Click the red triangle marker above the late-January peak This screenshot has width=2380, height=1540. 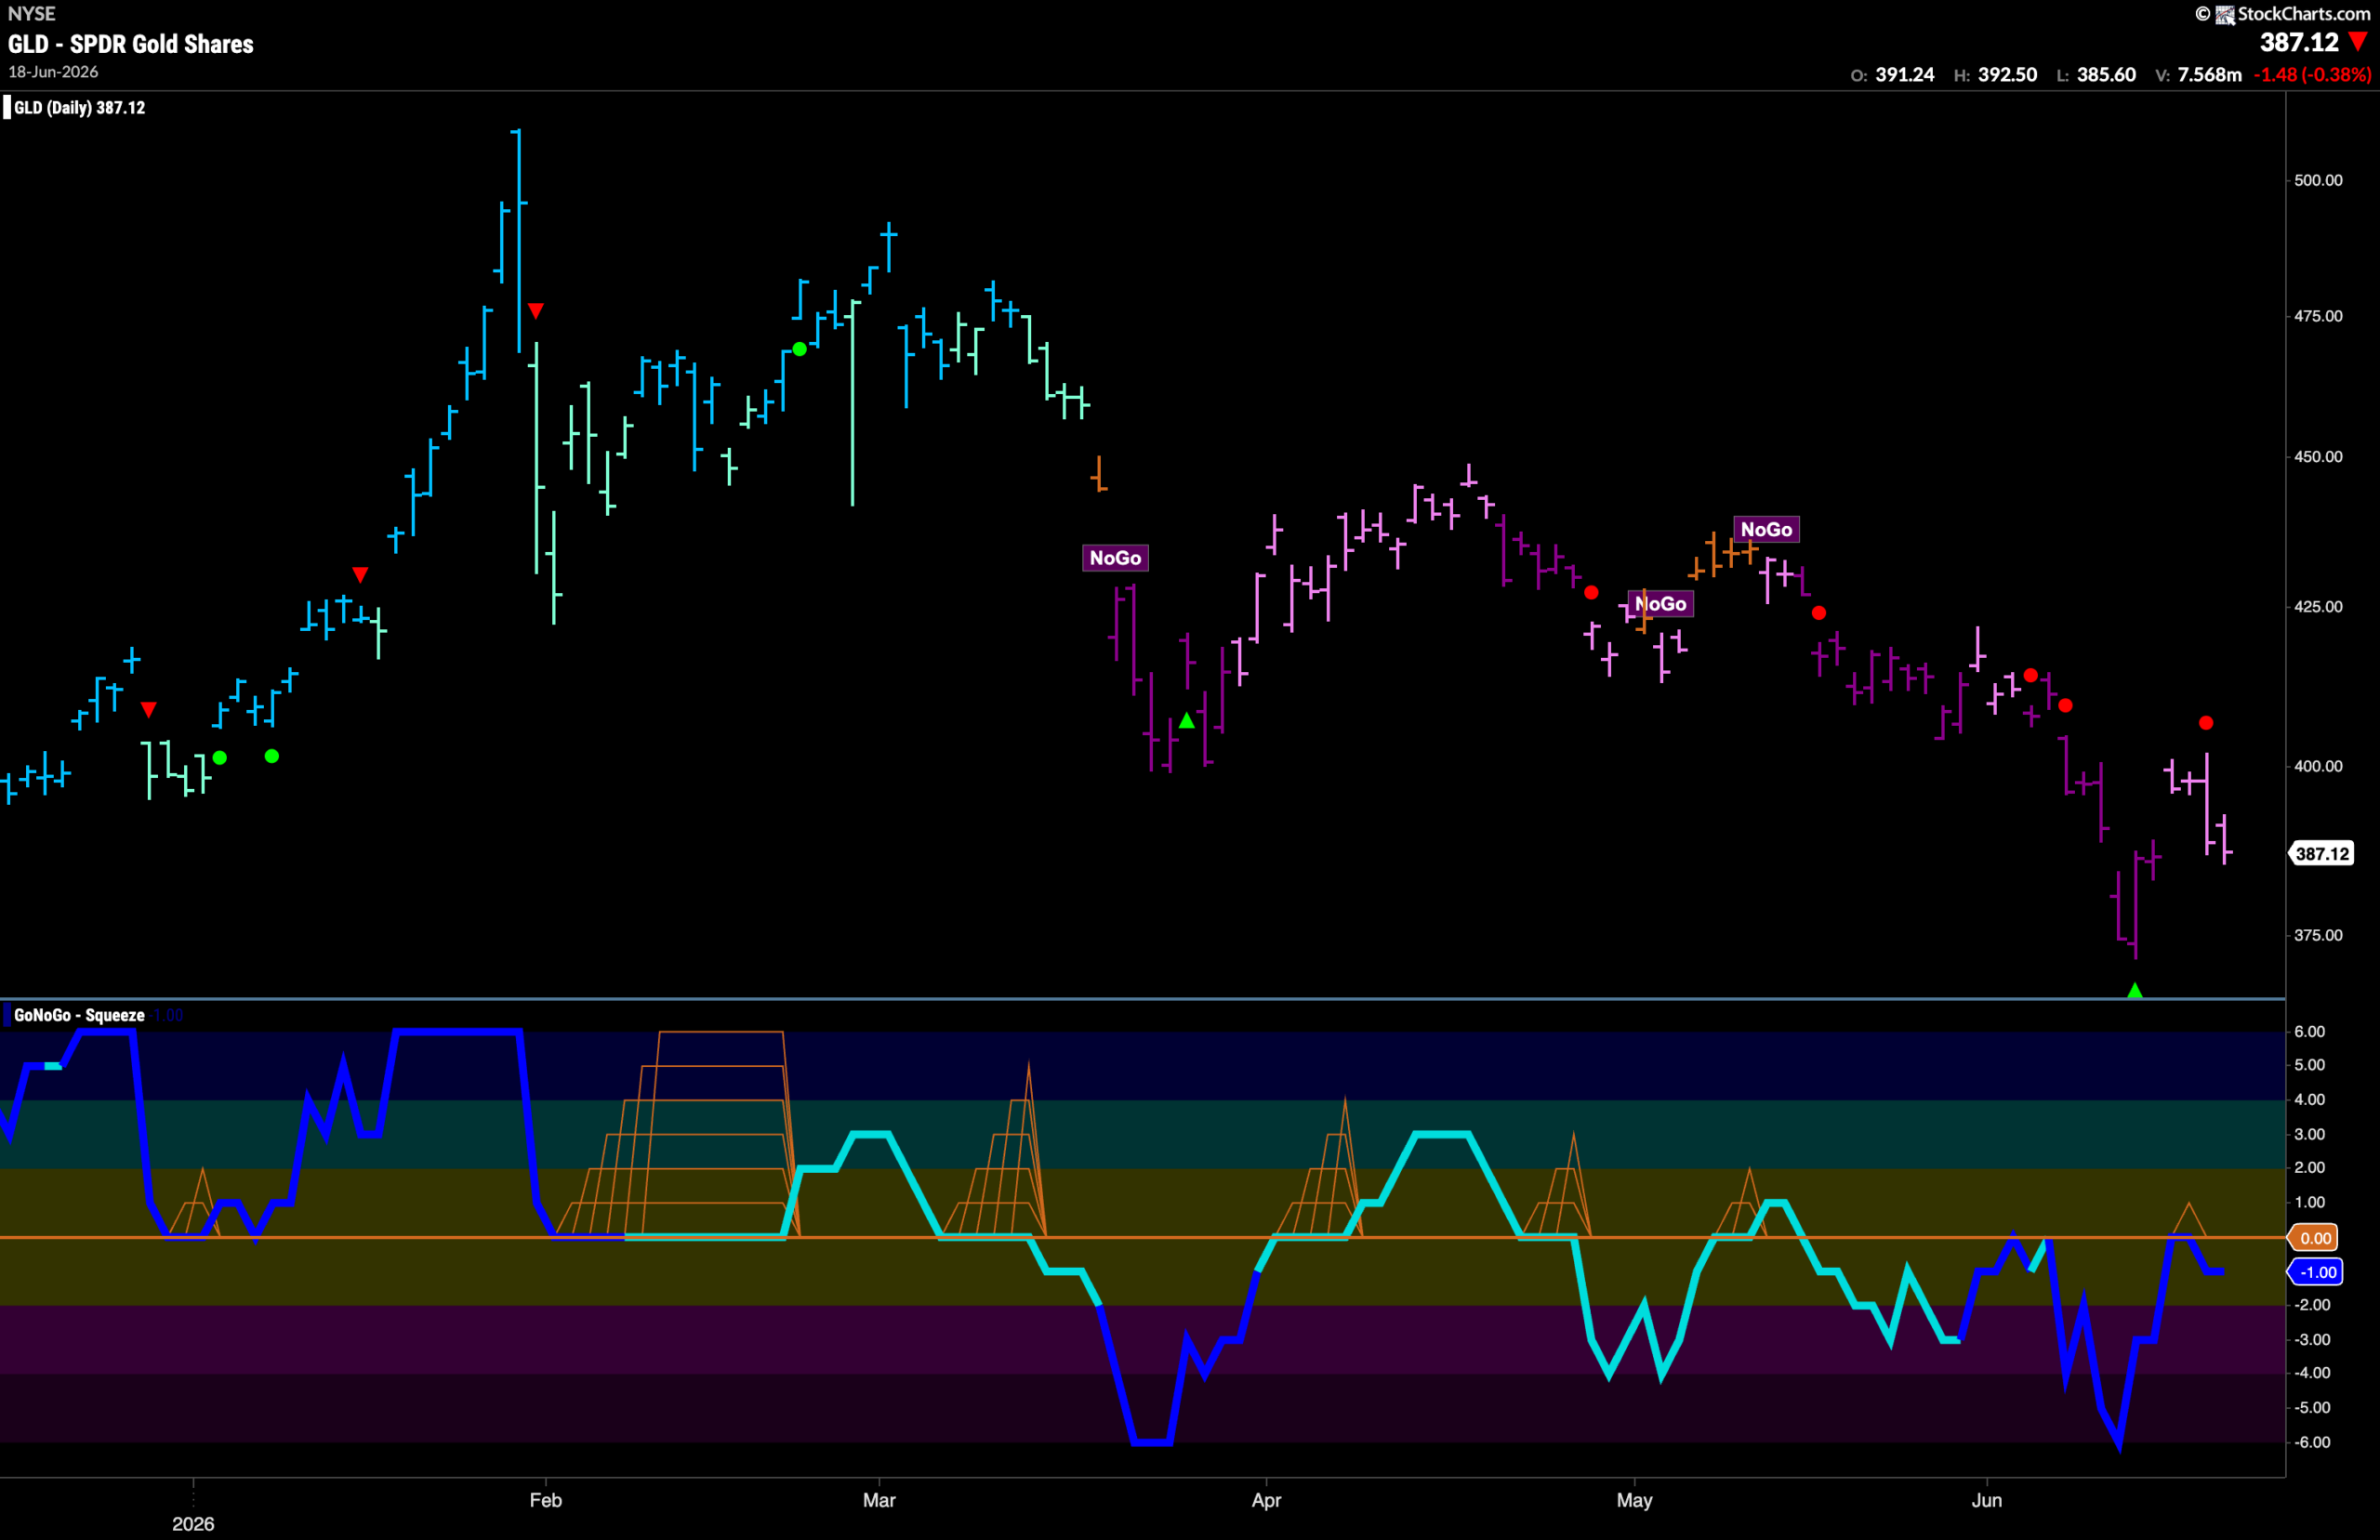tap(536, 311)
